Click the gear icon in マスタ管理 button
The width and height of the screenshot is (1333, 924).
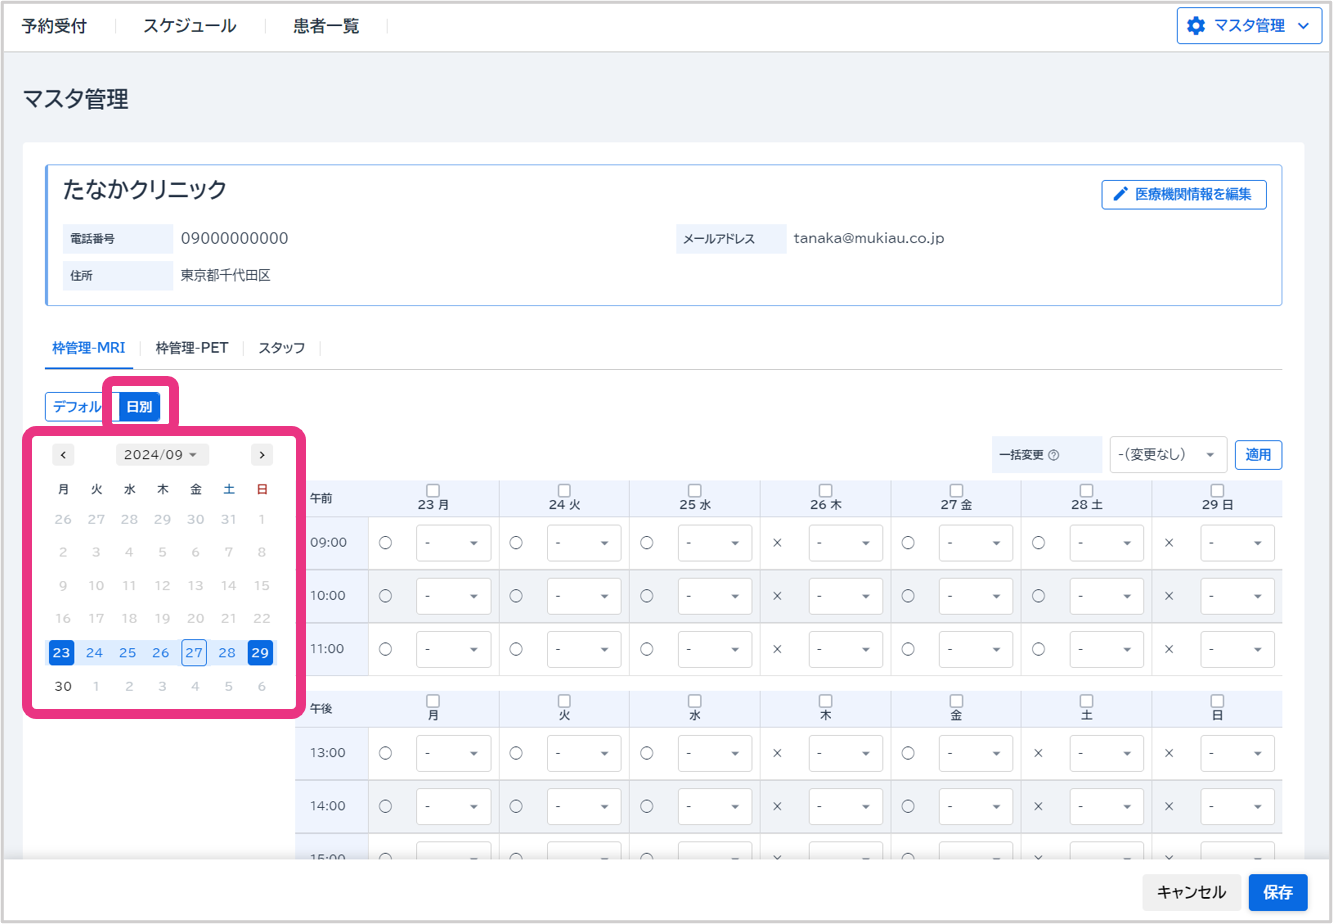[x=1196, y=26]
